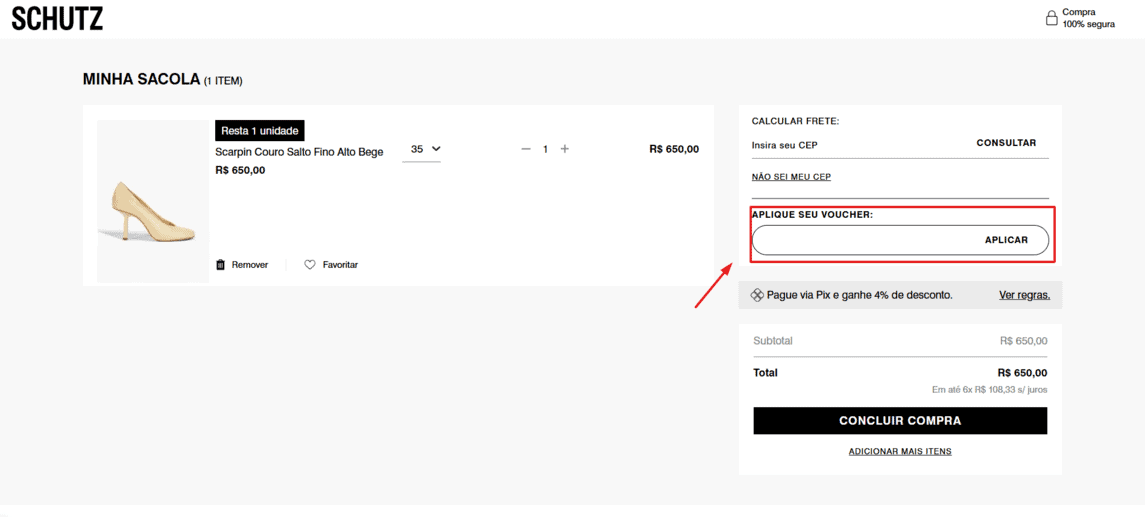Remove the item via Remover text
1145x517 pixels.
(250, 265)
